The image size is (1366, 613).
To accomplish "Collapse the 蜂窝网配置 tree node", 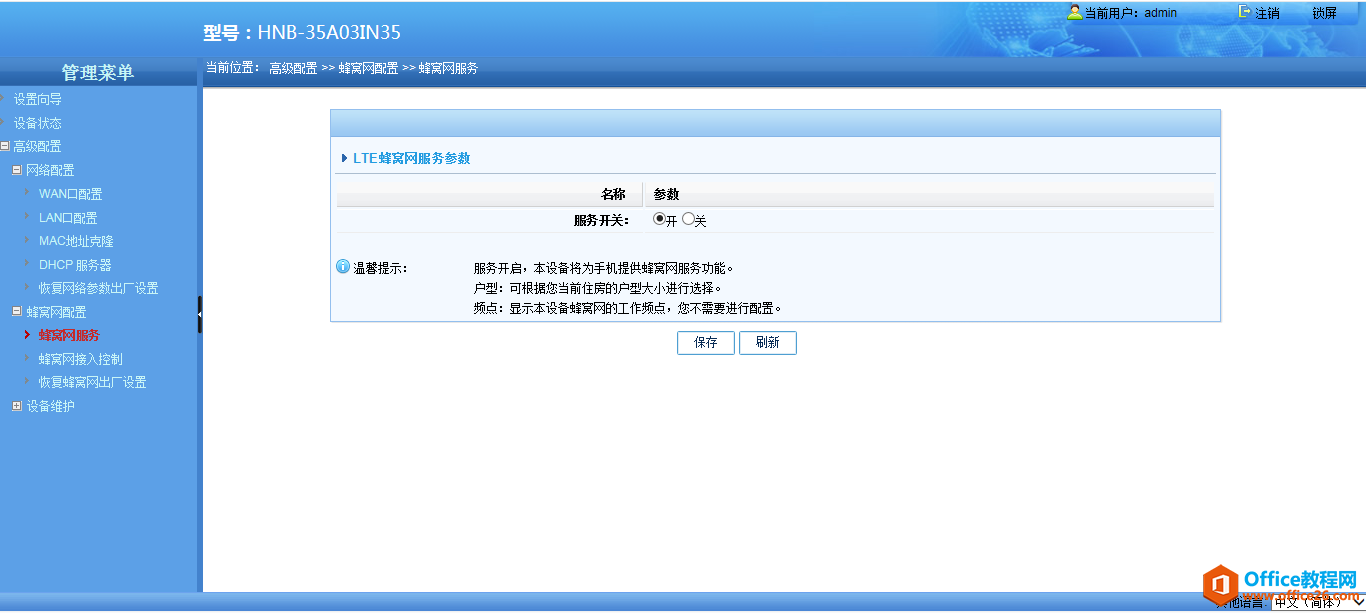I will [17, 312].
